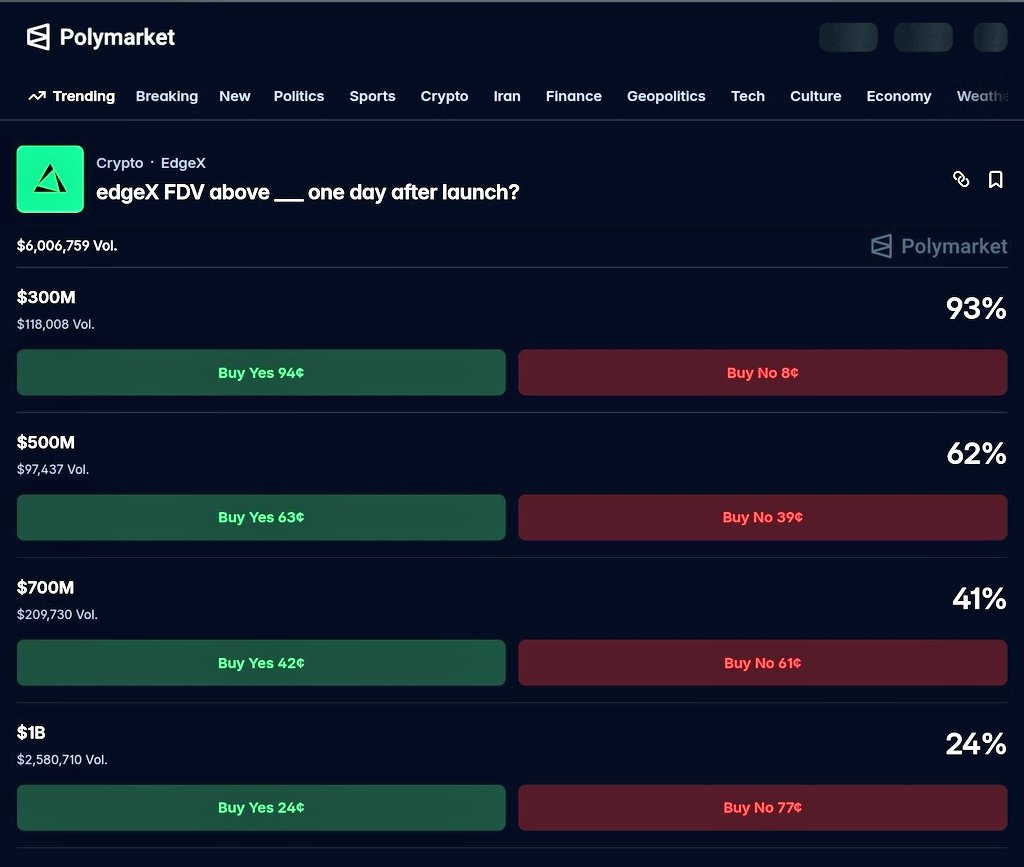Click Buy Yes 24¢ for $1B

(x=261, y=808)
